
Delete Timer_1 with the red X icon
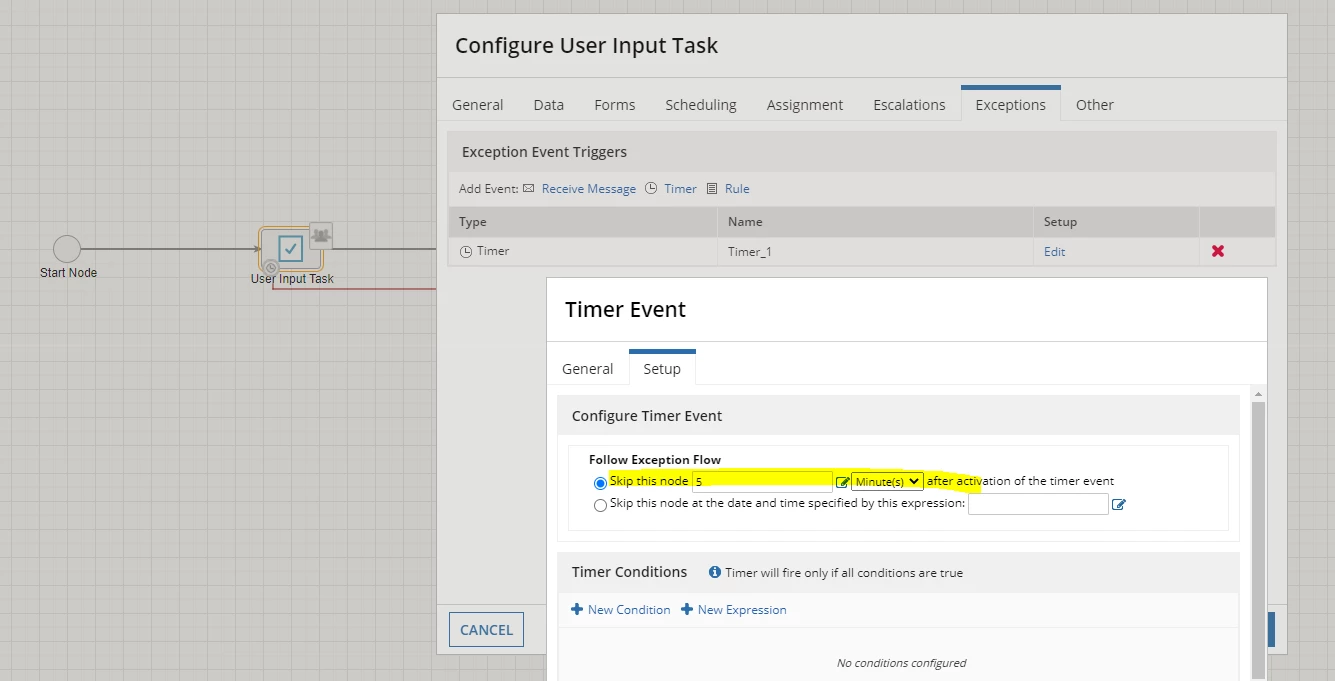coord(1218,251)
